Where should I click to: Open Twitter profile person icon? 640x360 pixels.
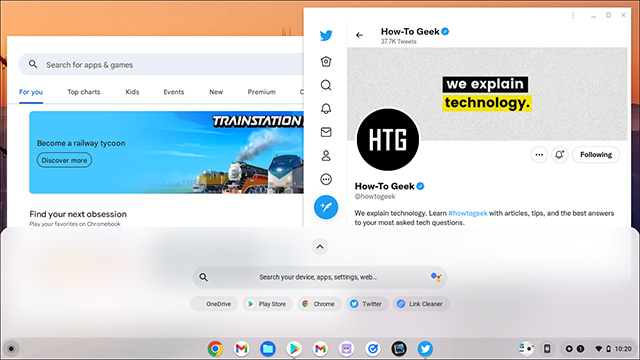click(x=326, y=156)
